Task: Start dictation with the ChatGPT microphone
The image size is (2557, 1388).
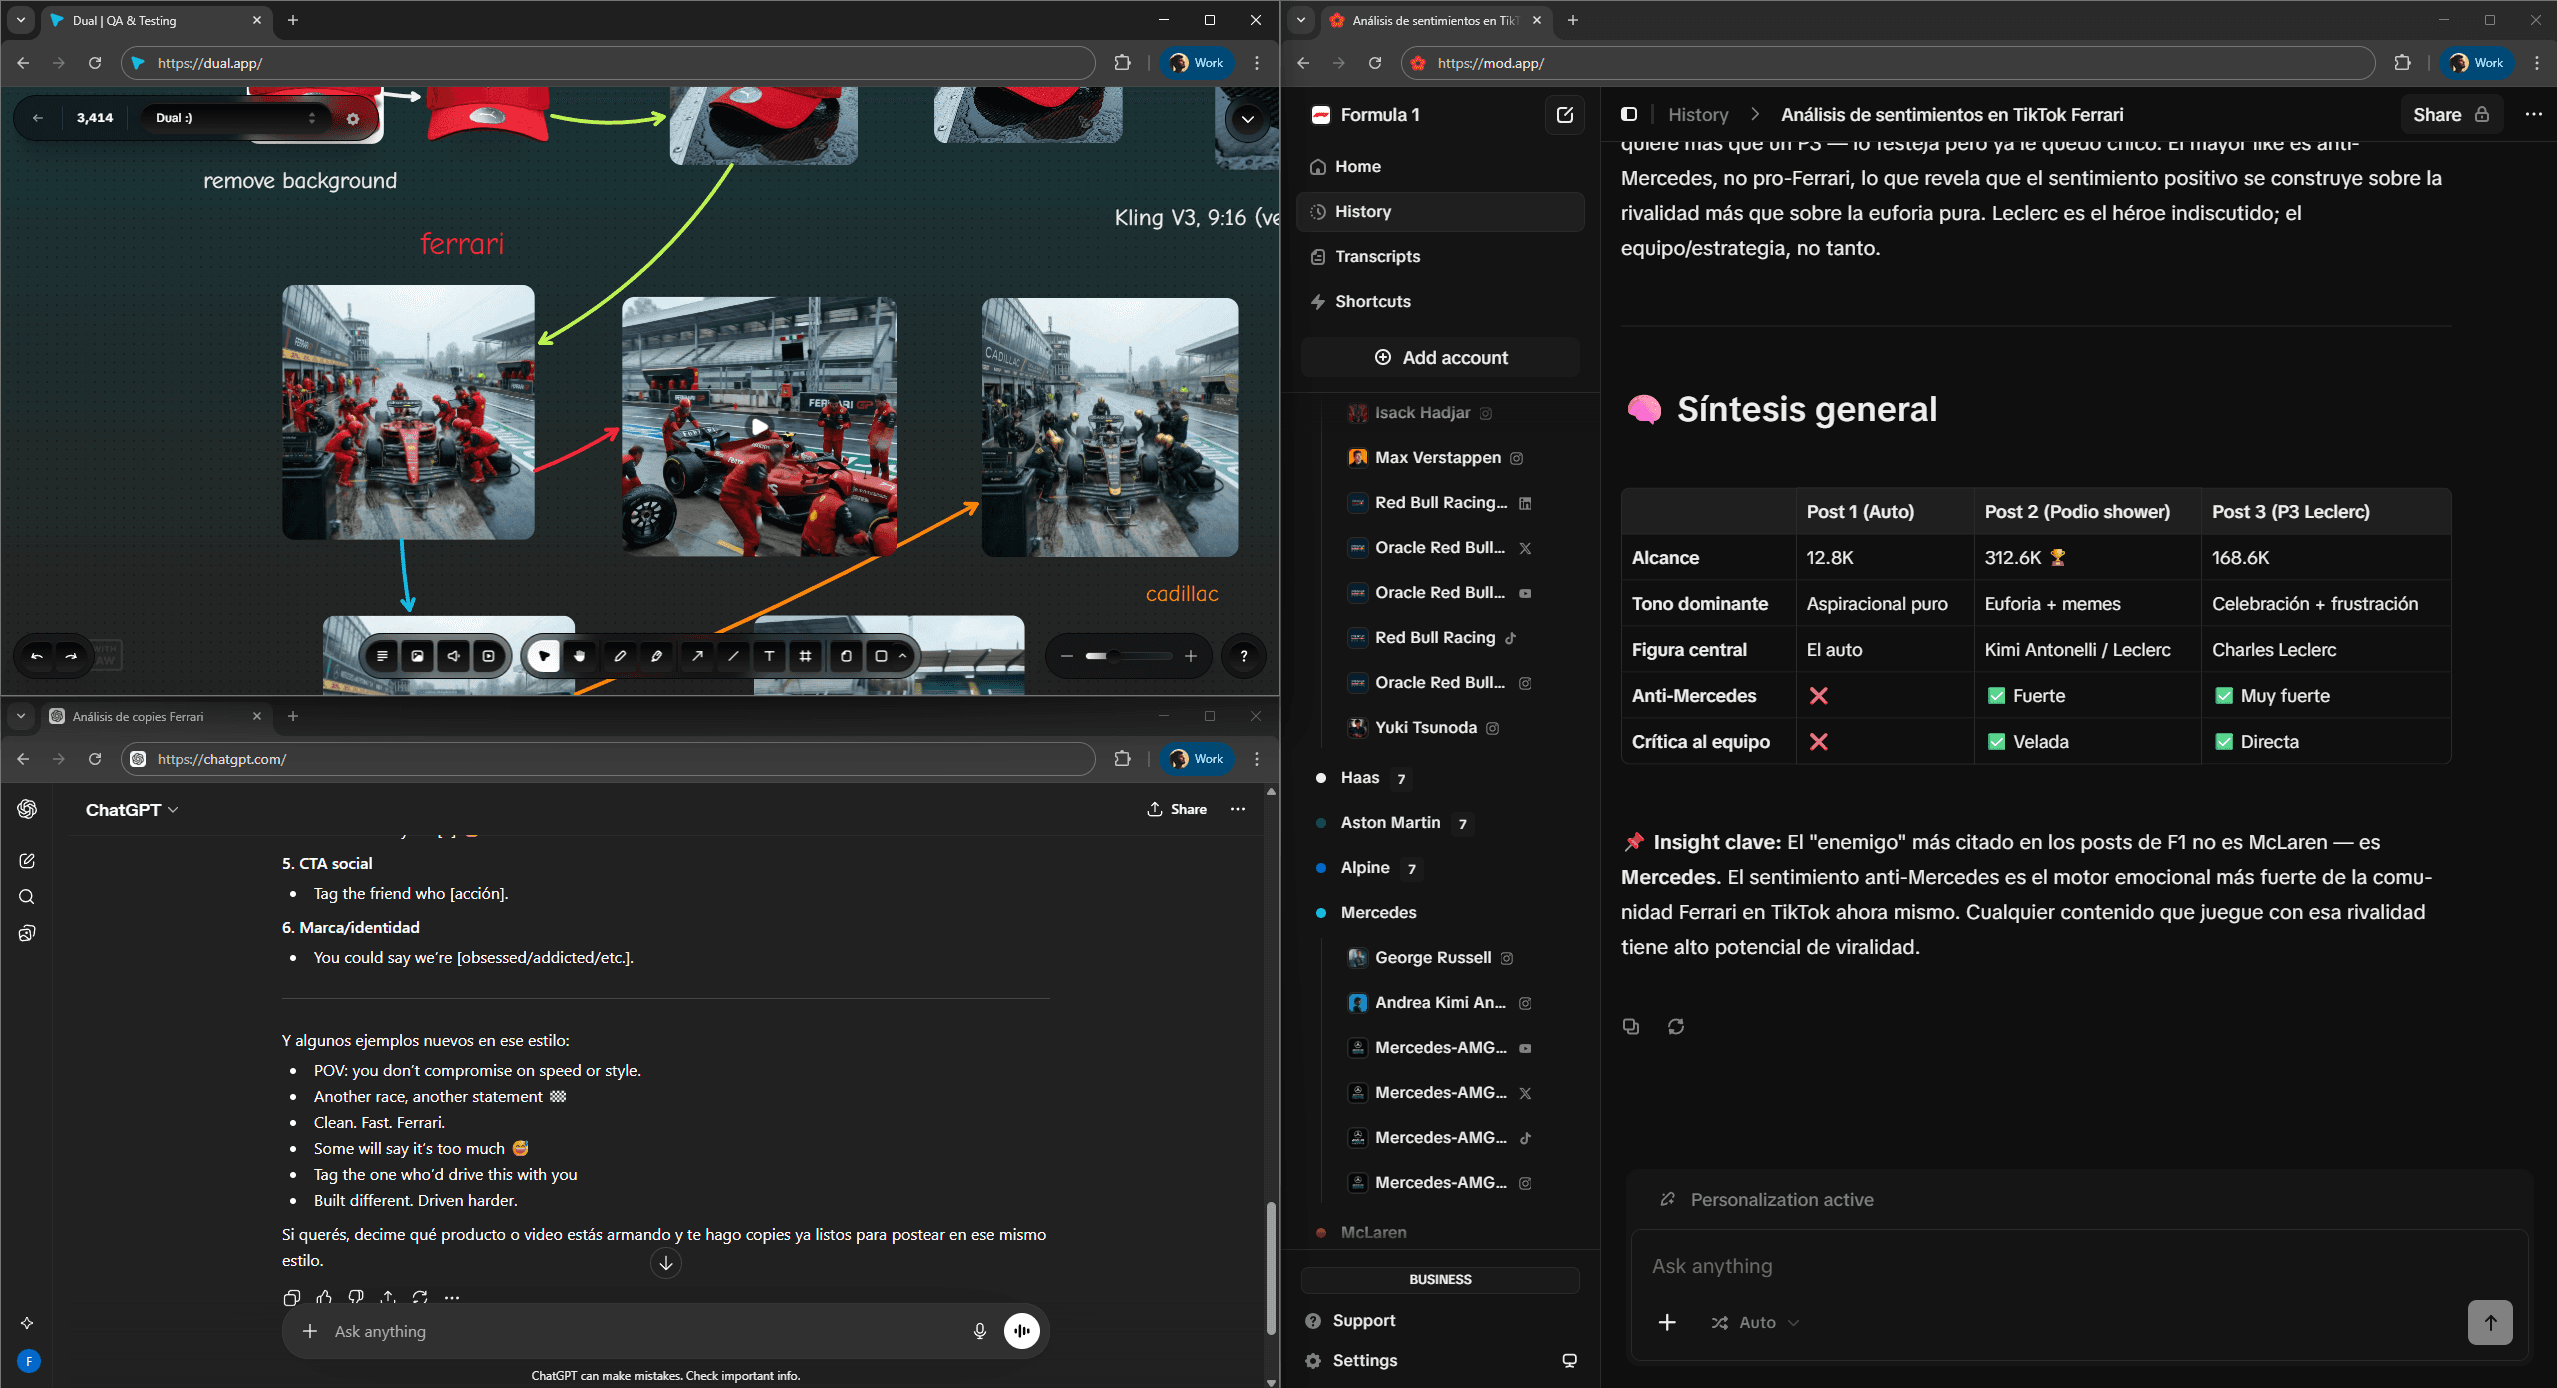Action: tap(980, 1331)
